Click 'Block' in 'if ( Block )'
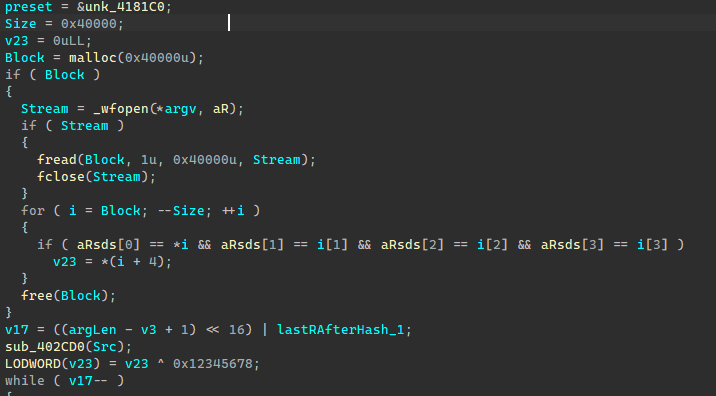The width and height of the screenshot is (716, 396). pyautogui.click(x=64, y=74)
